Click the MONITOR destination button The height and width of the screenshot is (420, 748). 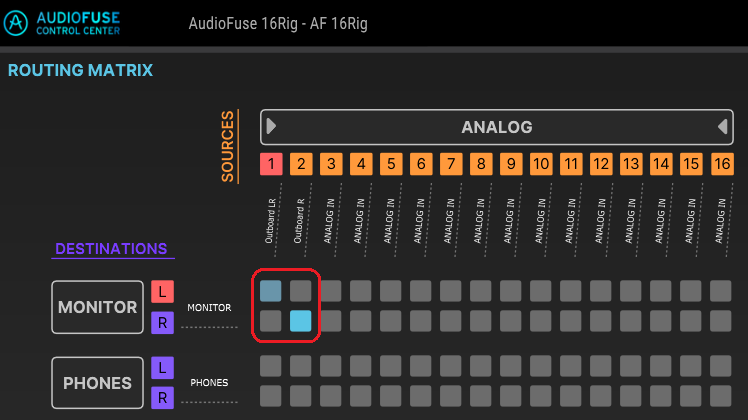(97, 307)
